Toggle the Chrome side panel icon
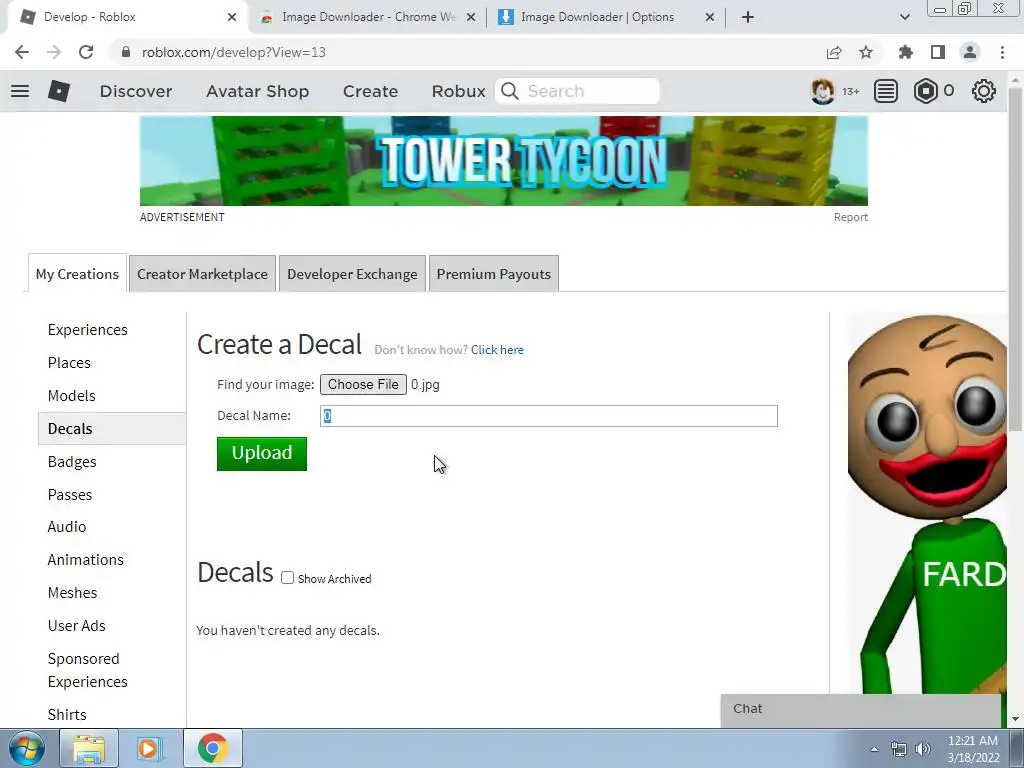This screenshot has height=768, width=1024. click(x=938, y=52)
